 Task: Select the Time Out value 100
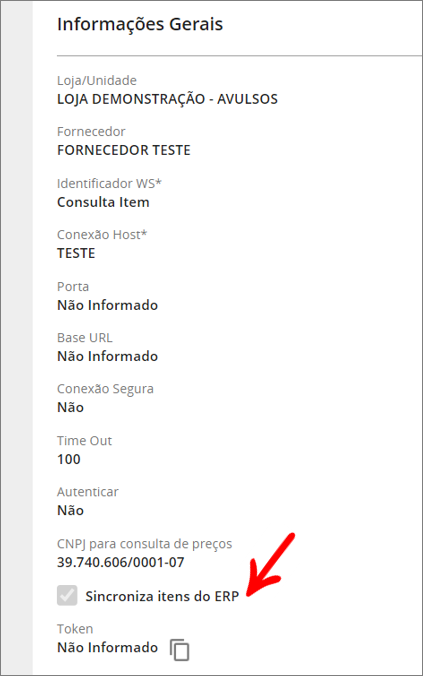tap(69, 459)
